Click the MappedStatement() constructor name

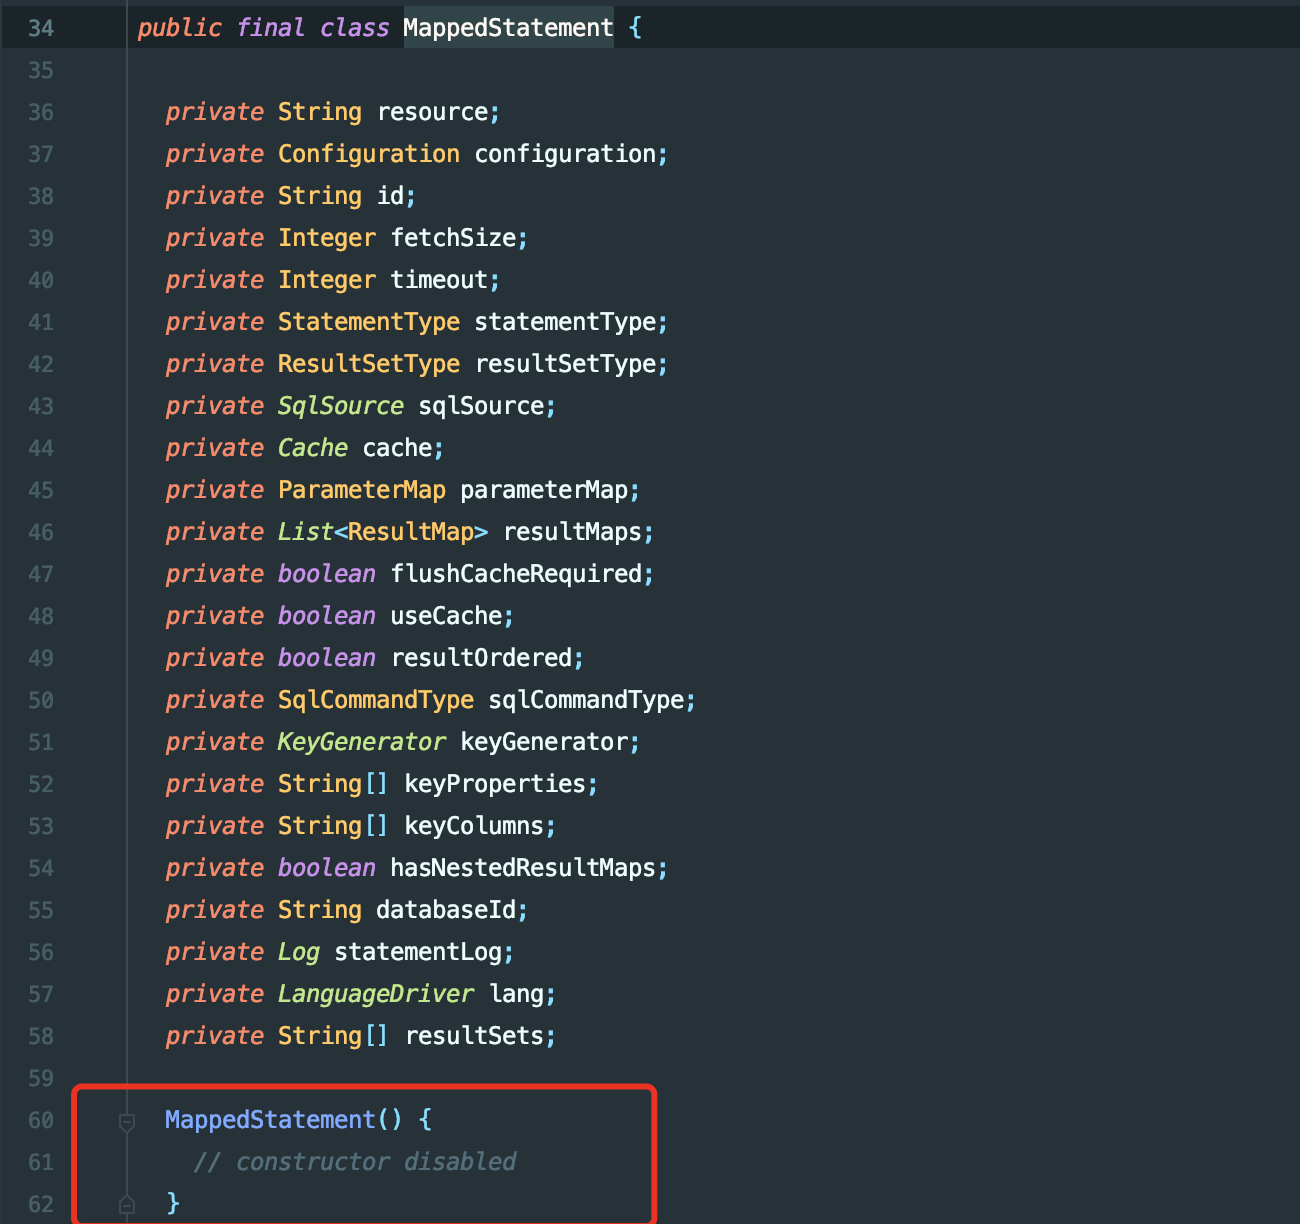pyautogui.click(x=270, y=1120)
